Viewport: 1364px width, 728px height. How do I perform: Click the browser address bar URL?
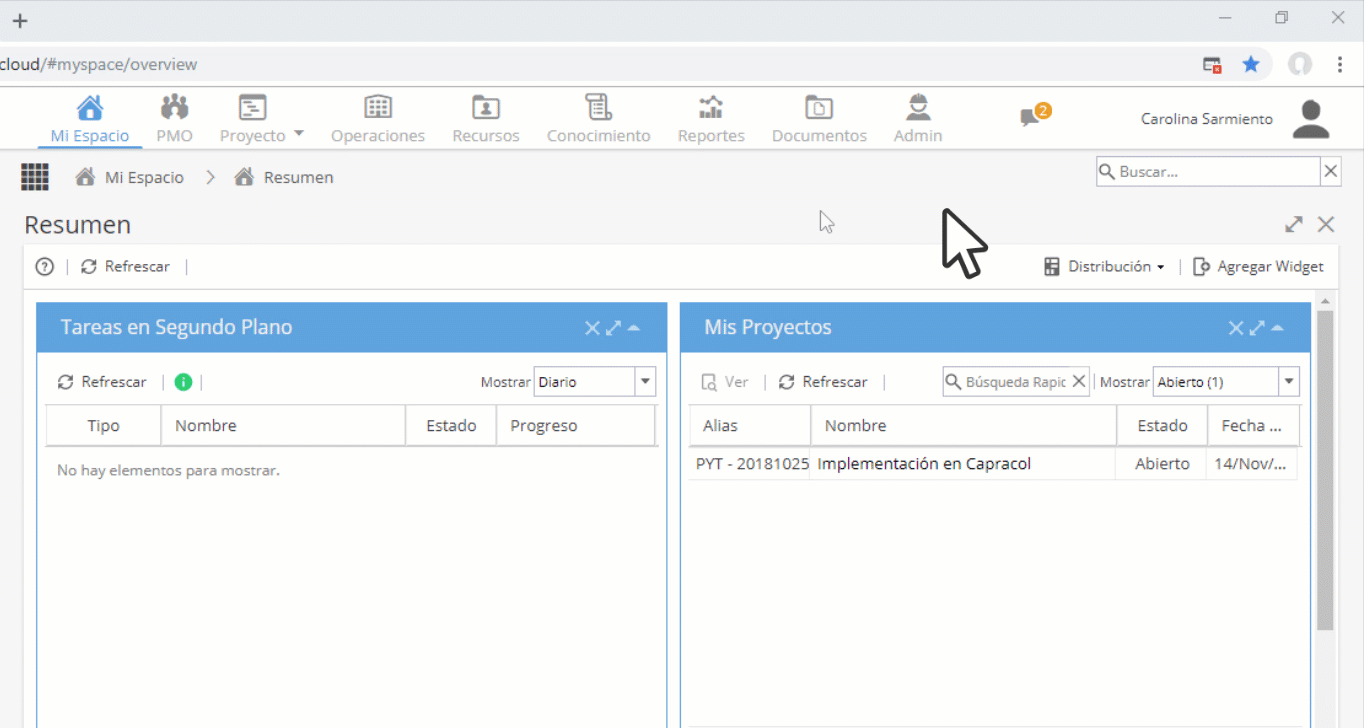98,65
